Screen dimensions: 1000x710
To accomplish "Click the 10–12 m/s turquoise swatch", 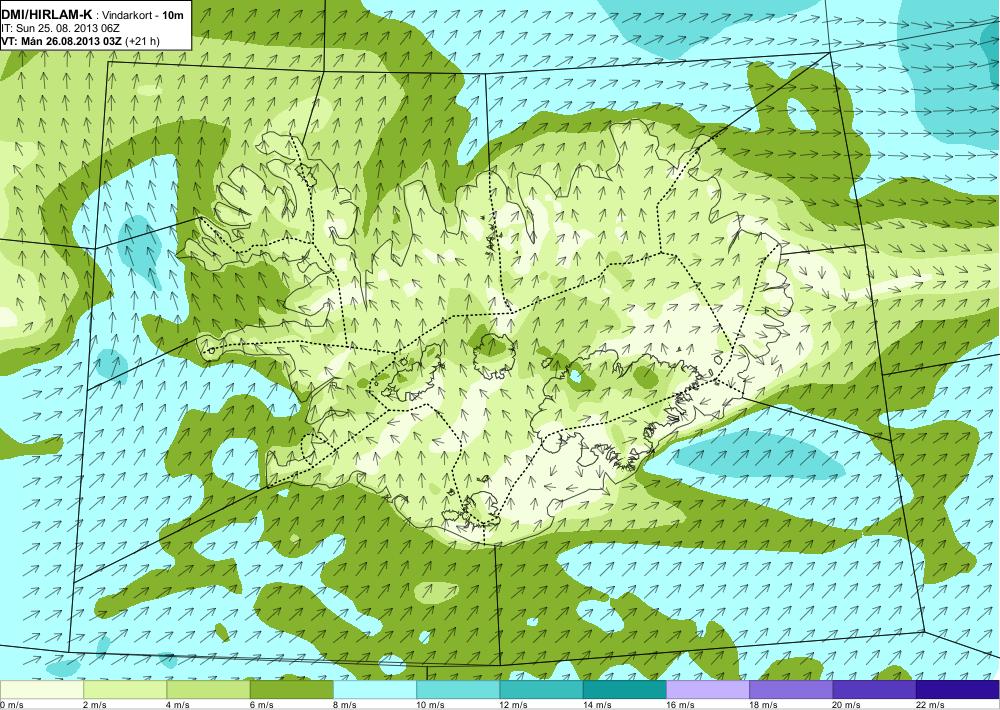I will (458, 690).
